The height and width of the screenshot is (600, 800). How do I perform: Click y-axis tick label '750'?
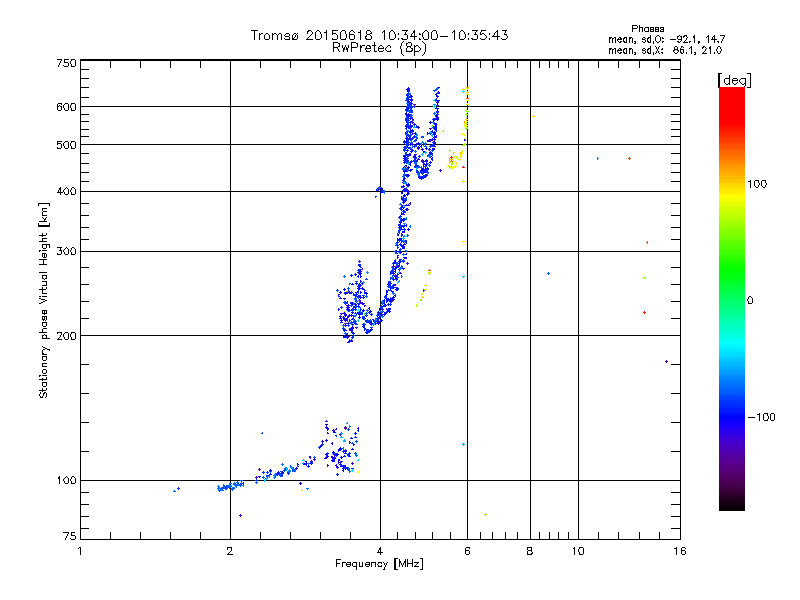[66, 63]
